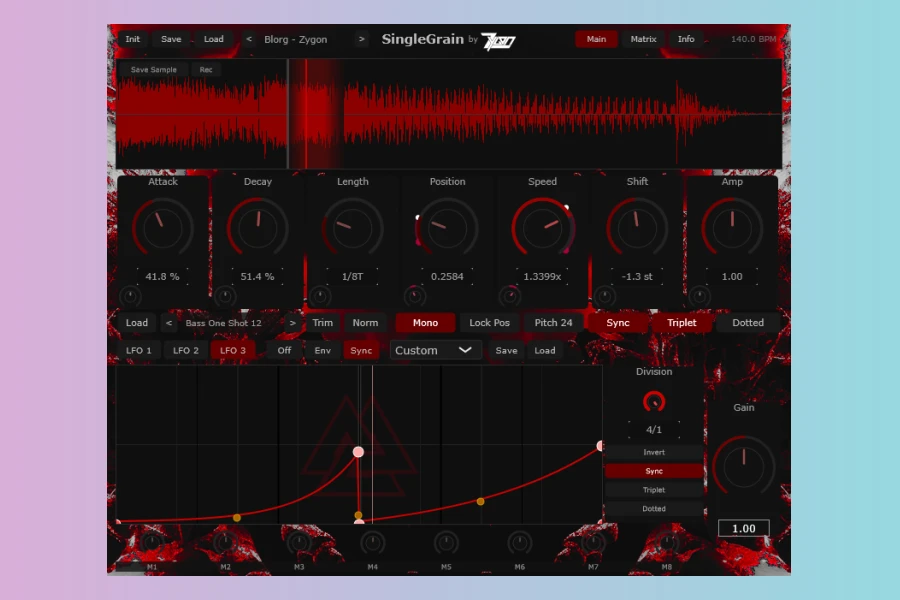This screenshot has width=900, height=600.
Task: Select next sample arrow after Bass One Shot 12
Action: click(292, 323)
